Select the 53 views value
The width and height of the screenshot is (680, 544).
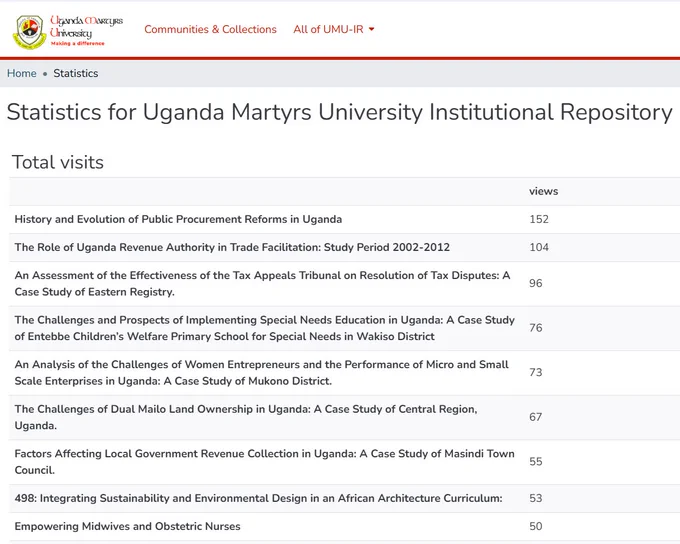point(536,498)
